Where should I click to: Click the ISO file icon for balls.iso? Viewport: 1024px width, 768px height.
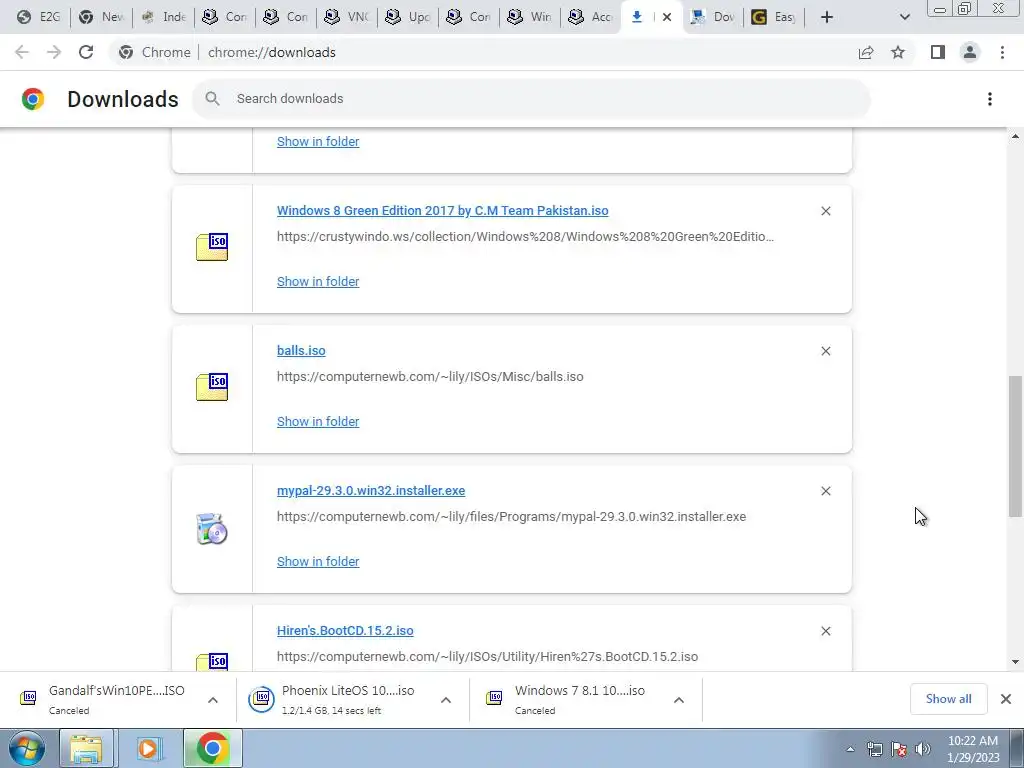click(x=212, y=387)
